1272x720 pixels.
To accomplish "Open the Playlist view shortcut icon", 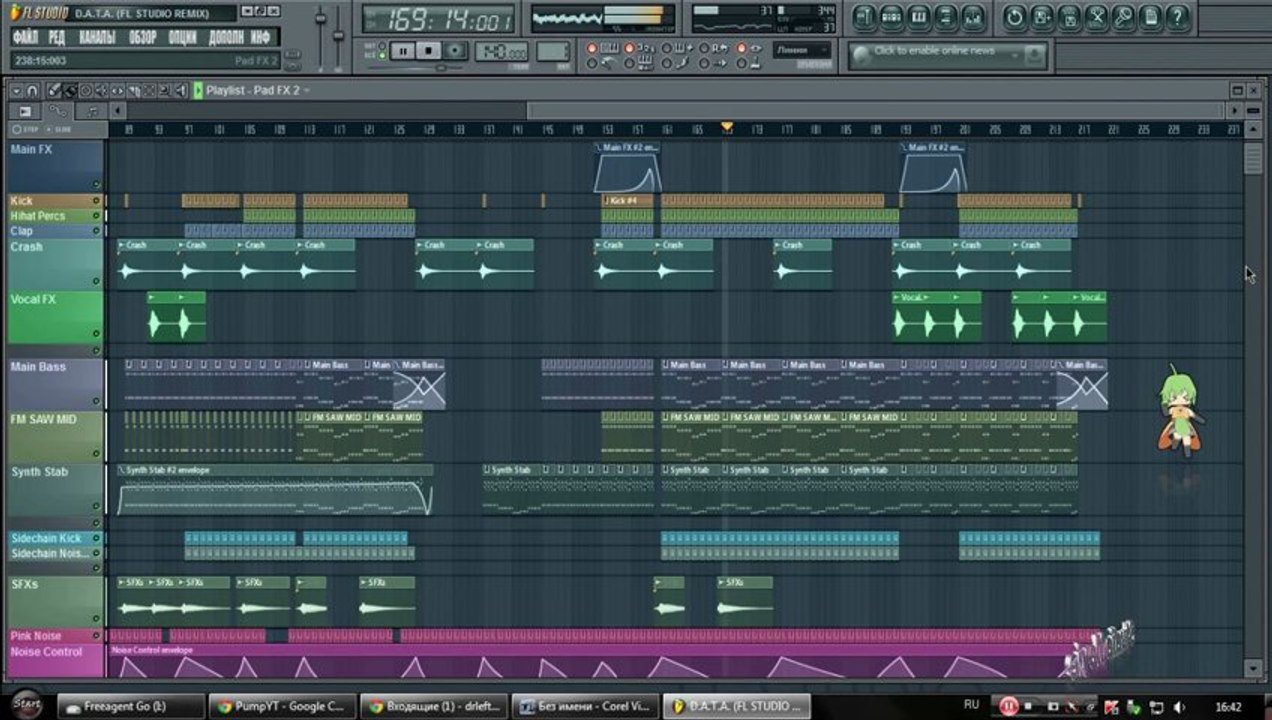I will [x=864, y=18].
